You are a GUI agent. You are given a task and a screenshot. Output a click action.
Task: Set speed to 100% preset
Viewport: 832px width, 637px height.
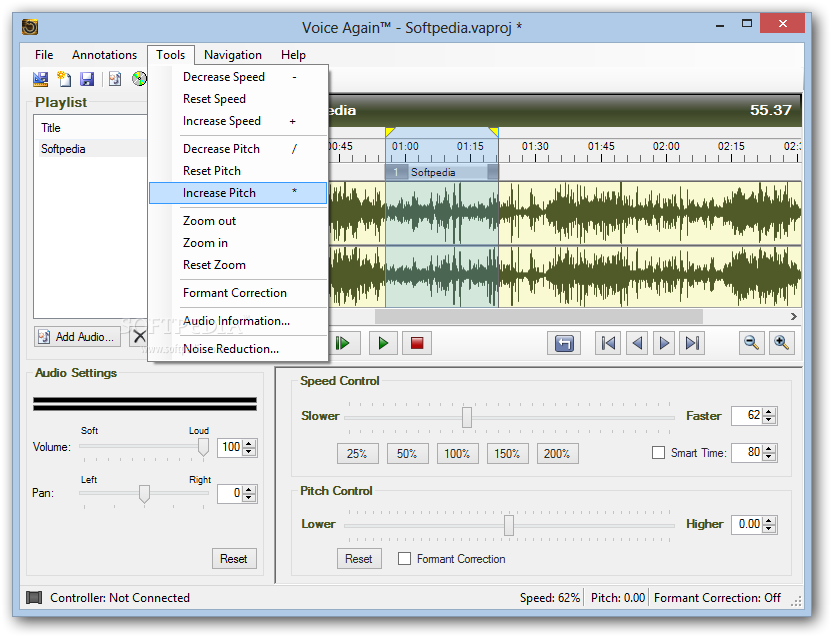(457, 453)
